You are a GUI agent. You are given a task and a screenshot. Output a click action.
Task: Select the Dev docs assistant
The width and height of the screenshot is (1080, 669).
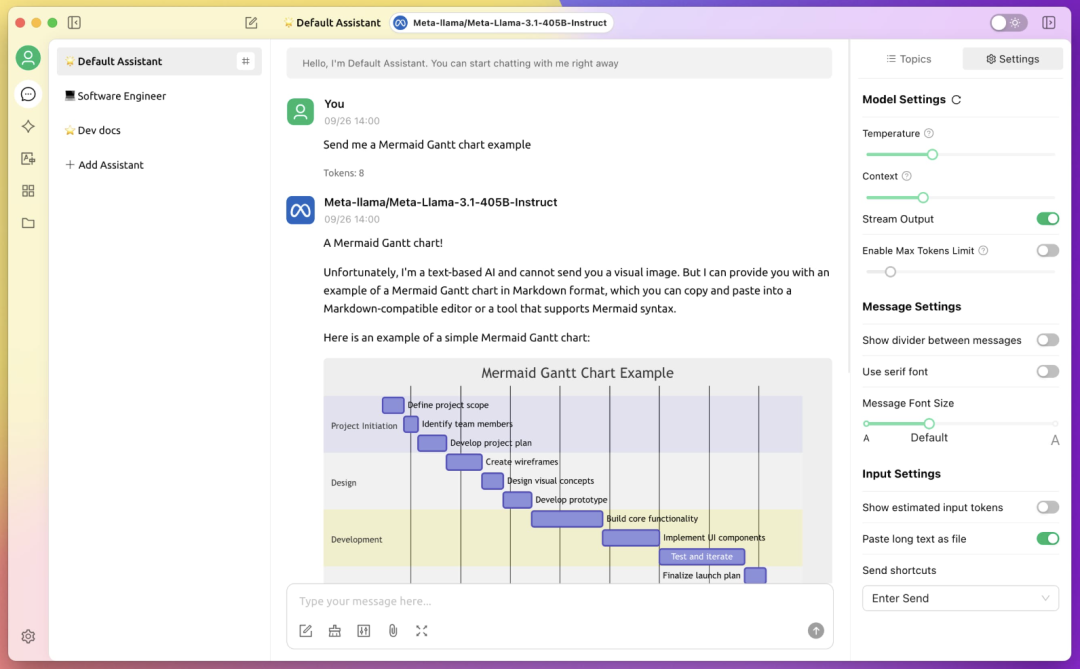pyautogui.click(x=159, y=130)
